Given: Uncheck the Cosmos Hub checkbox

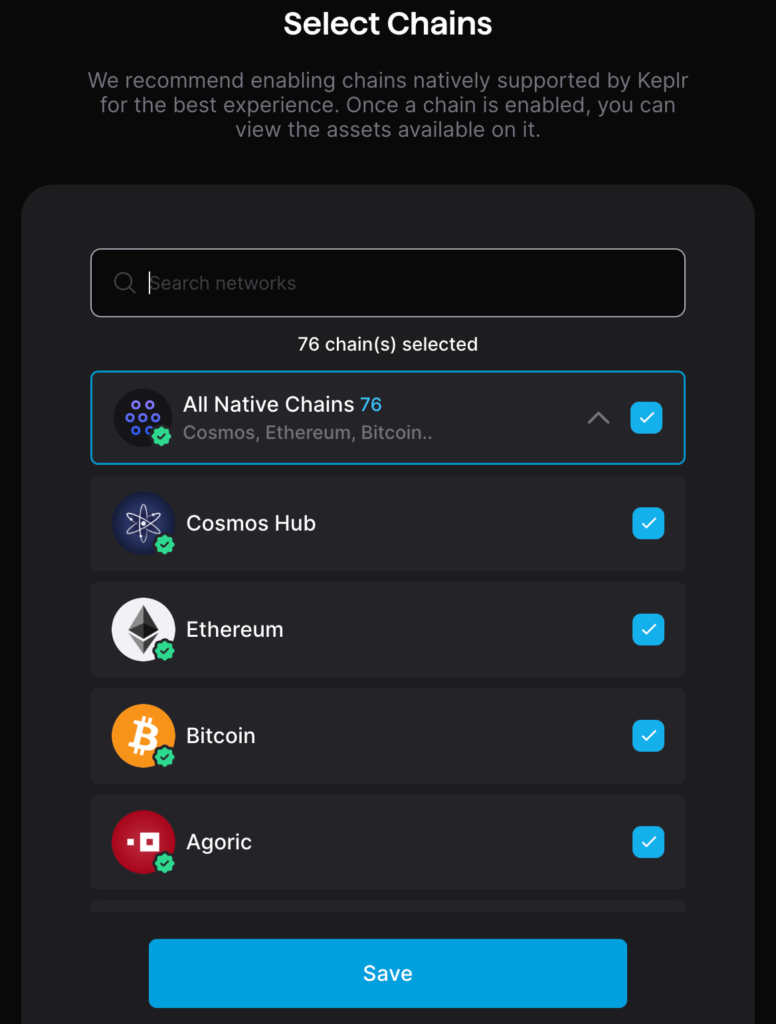Looking at the screenshot, I should pyautogui.click(x=648, y=523).
